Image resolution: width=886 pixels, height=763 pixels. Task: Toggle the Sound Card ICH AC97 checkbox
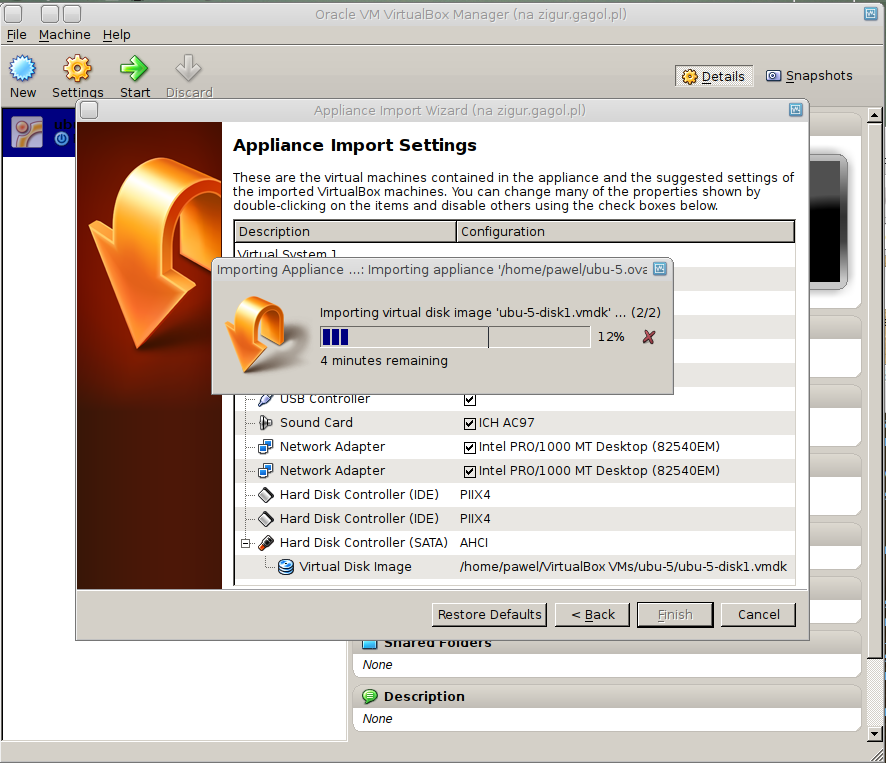click(x=470, y=423)
